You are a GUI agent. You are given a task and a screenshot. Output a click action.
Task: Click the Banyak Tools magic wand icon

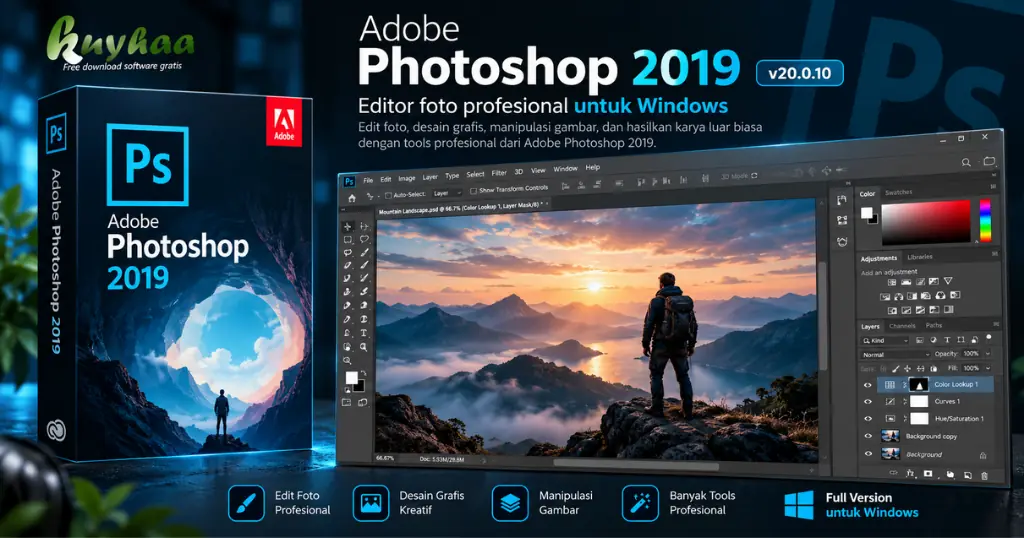click(x=640, y=503)
